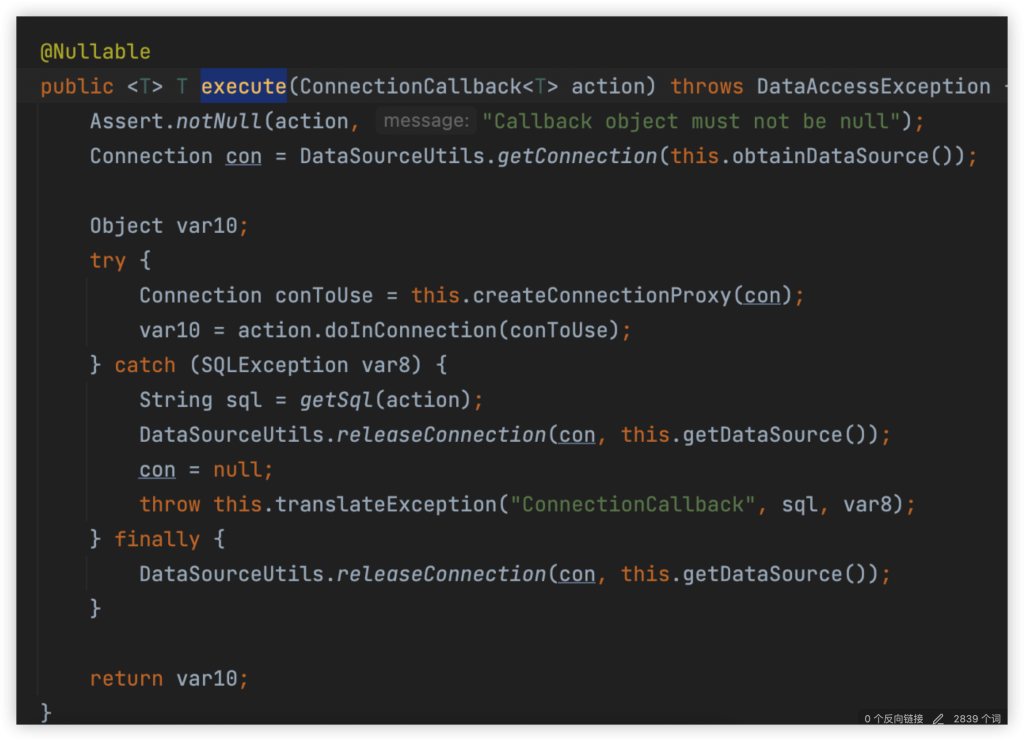Open the 0 个反向链接 backlinks indicator
The width and height of the screenshot is (1024, 741).
tap(894, 719)
